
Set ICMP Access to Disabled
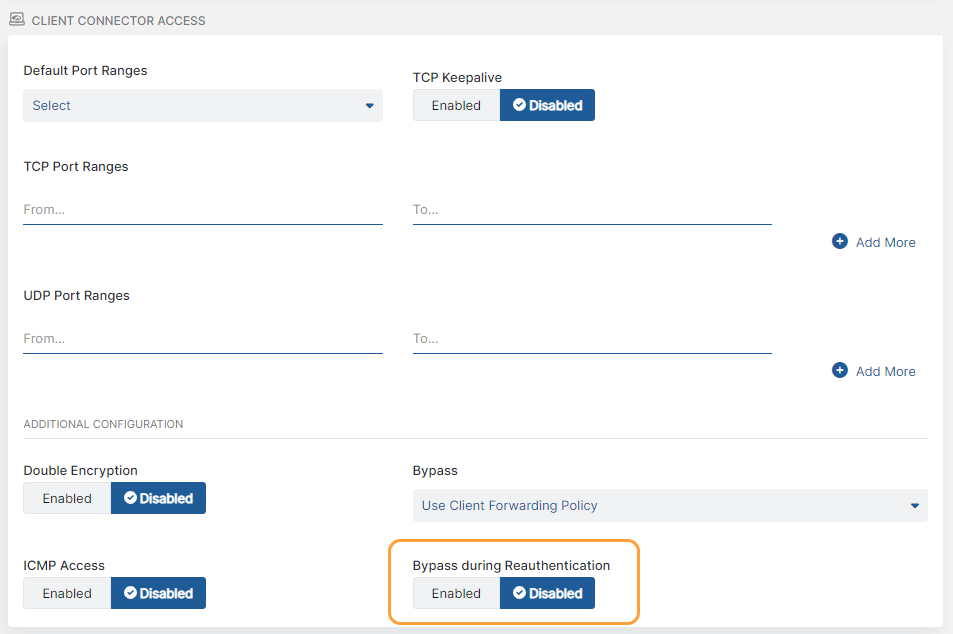(x=158, y=593)
